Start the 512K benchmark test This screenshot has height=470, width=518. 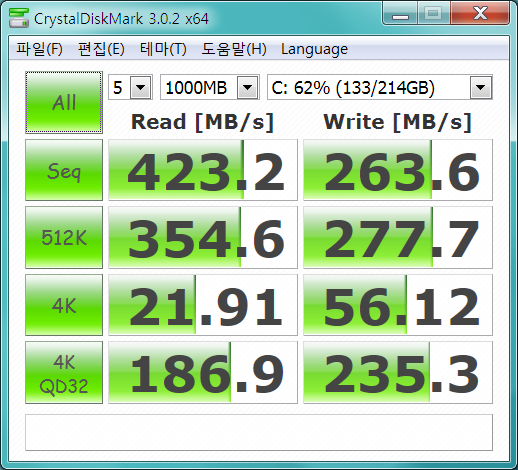[64, 237]
